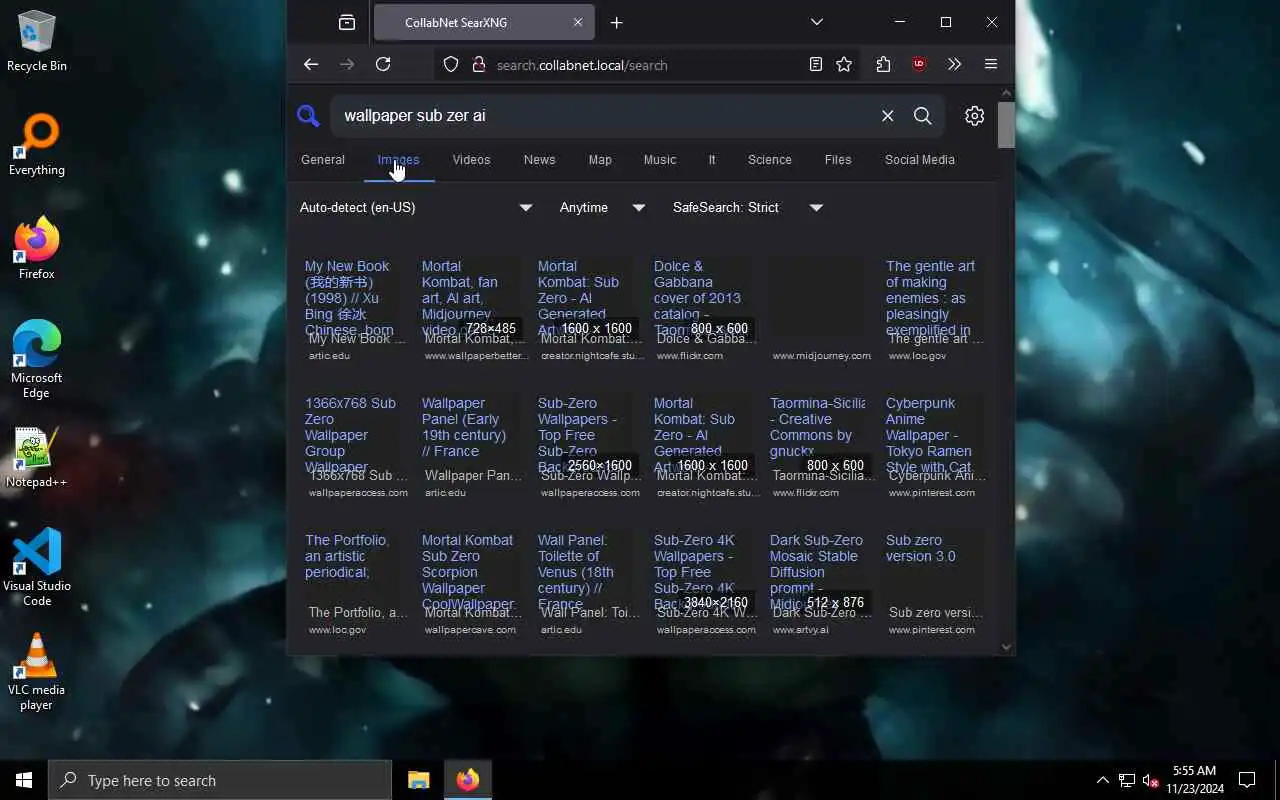Screen dimensions: 1280x800
Task: Open the Recycle Bin desktop icon
Action: click(37, 41)
